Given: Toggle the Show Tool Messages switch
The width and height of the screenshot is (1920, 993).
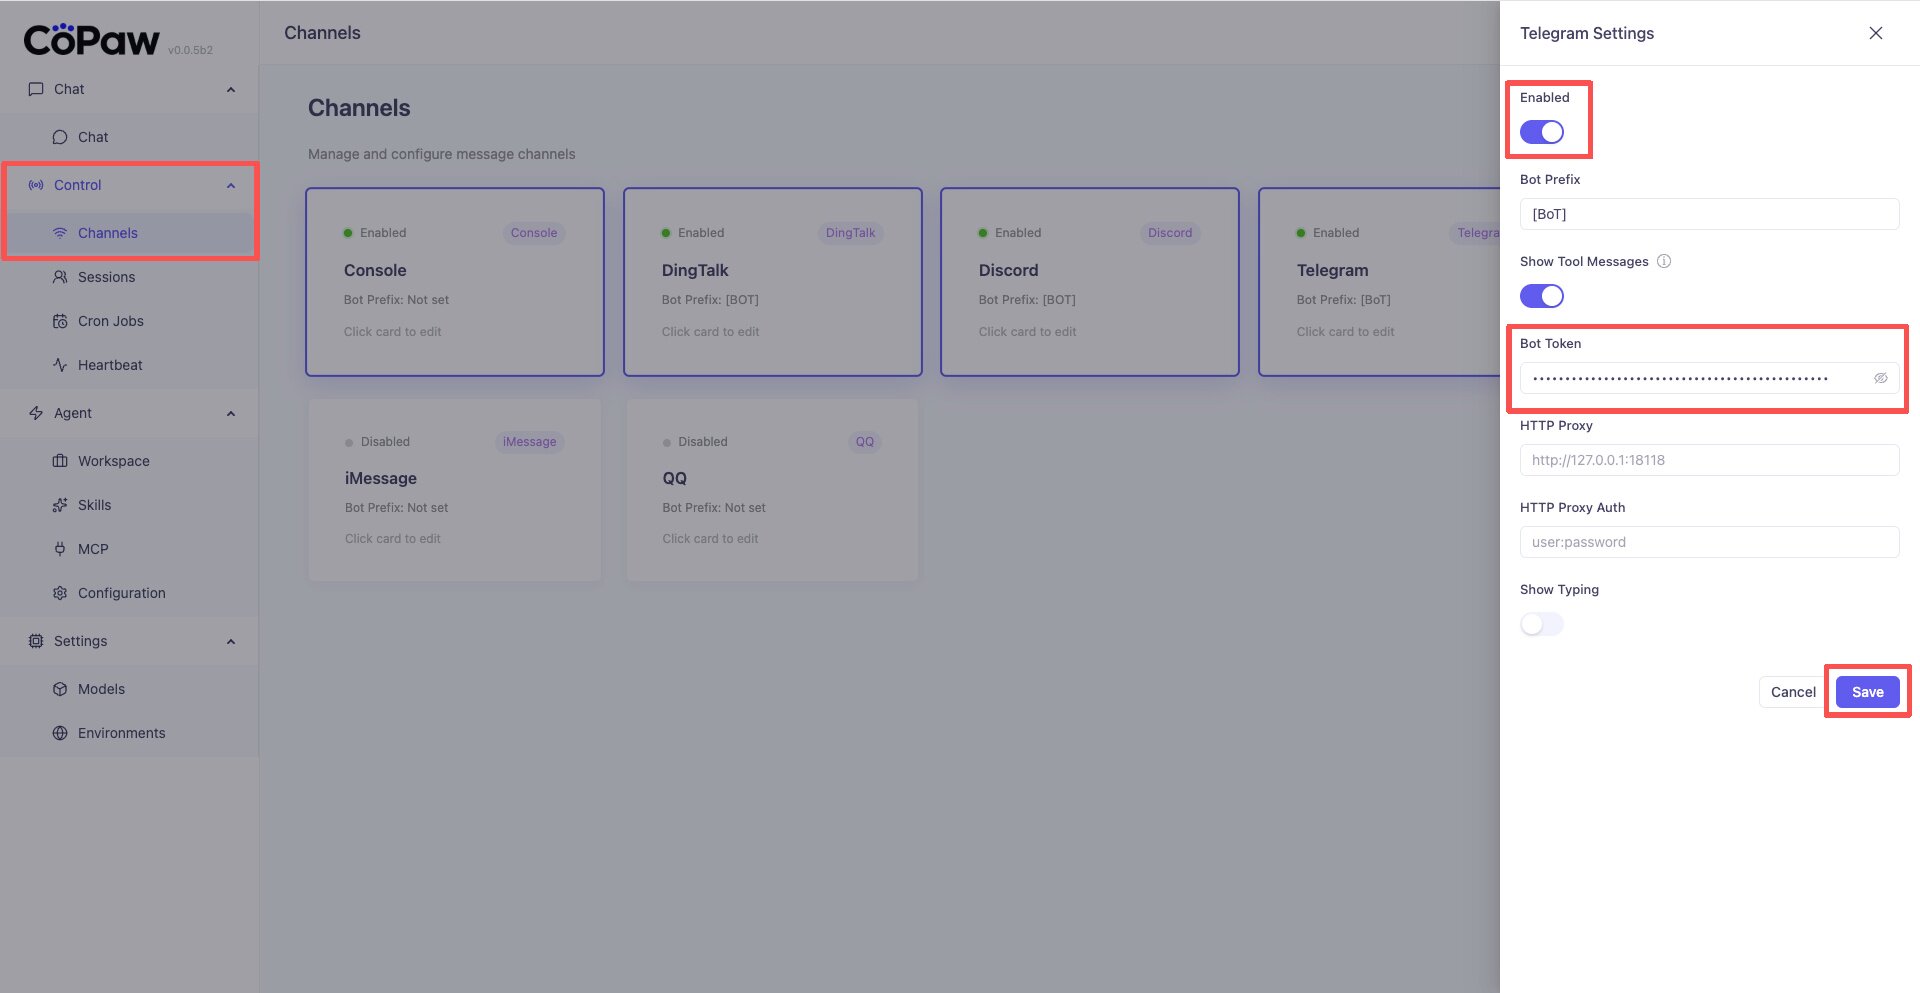Looking at the screenshot, I should (1542, 296).
